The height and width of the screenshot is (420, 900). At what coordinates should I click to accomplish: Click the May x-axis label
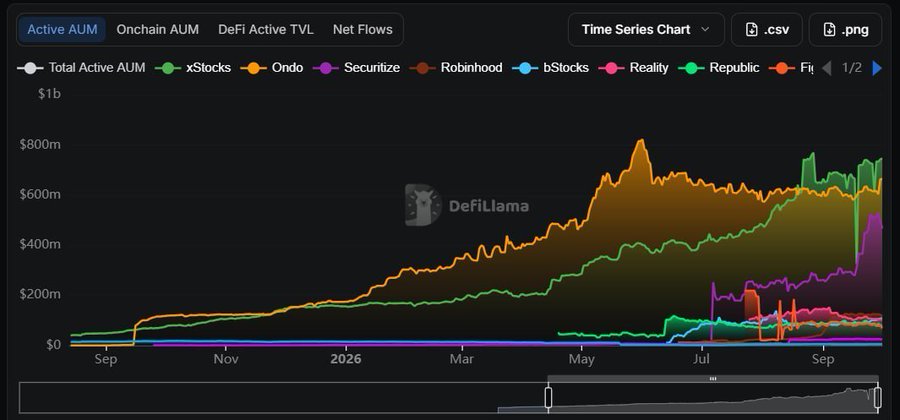coord(581,359)
